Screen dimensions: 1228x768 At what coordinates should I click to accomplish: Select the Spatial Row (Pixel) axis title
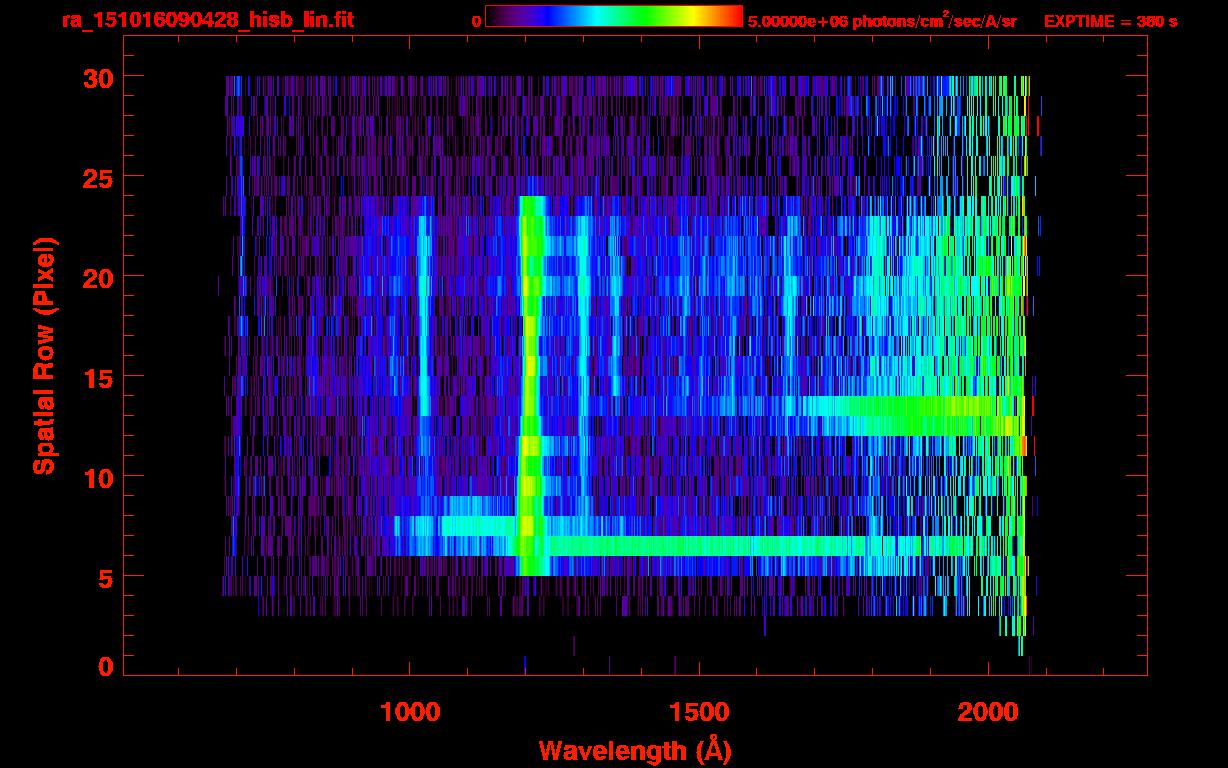[43, 356]
